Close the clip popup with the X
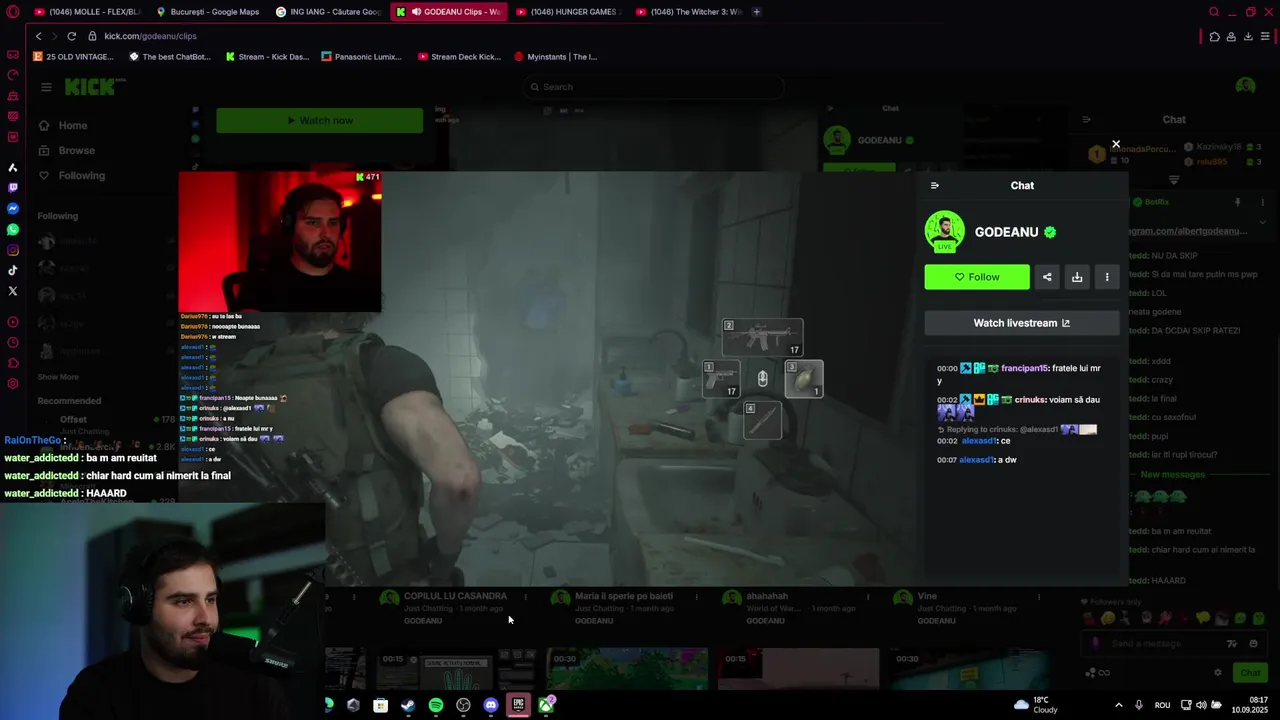Image resolution: width=1280 pixels, height=720 pixels. point(1116,144)
